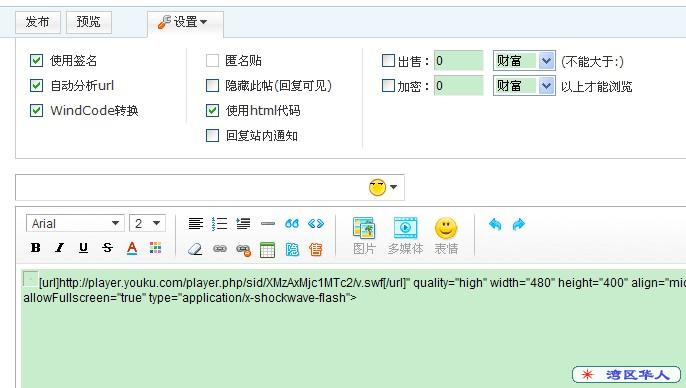686x388 pixels.
Task: Click the orange 售 sell-content icon
Action: coord(316,249)
